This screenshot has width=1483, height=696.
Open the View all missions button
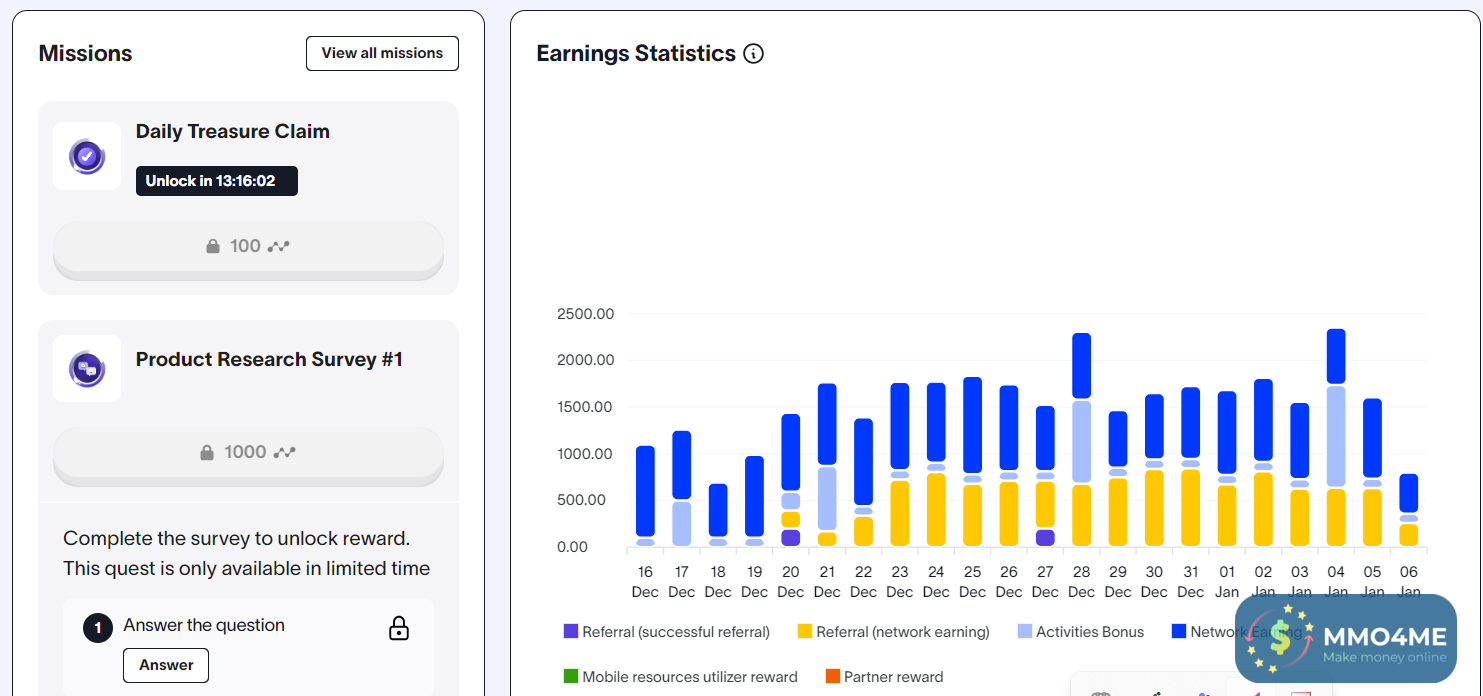click(x=382, y=54)
